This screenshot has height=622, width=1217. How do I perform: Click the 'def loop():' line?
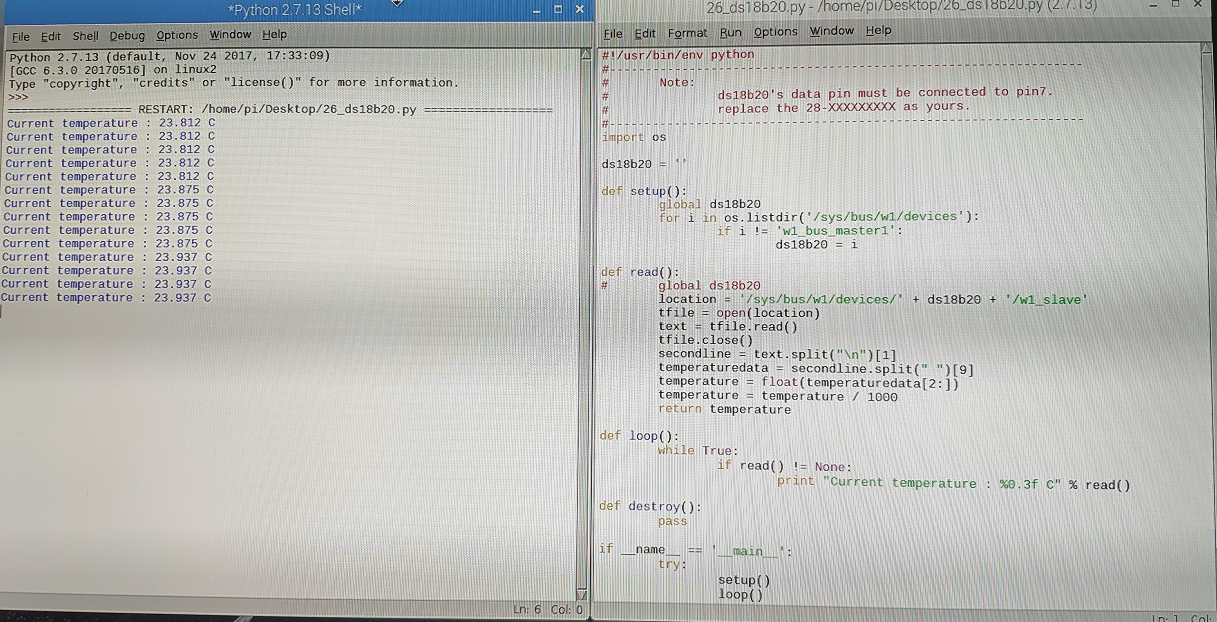coord(639,436)
